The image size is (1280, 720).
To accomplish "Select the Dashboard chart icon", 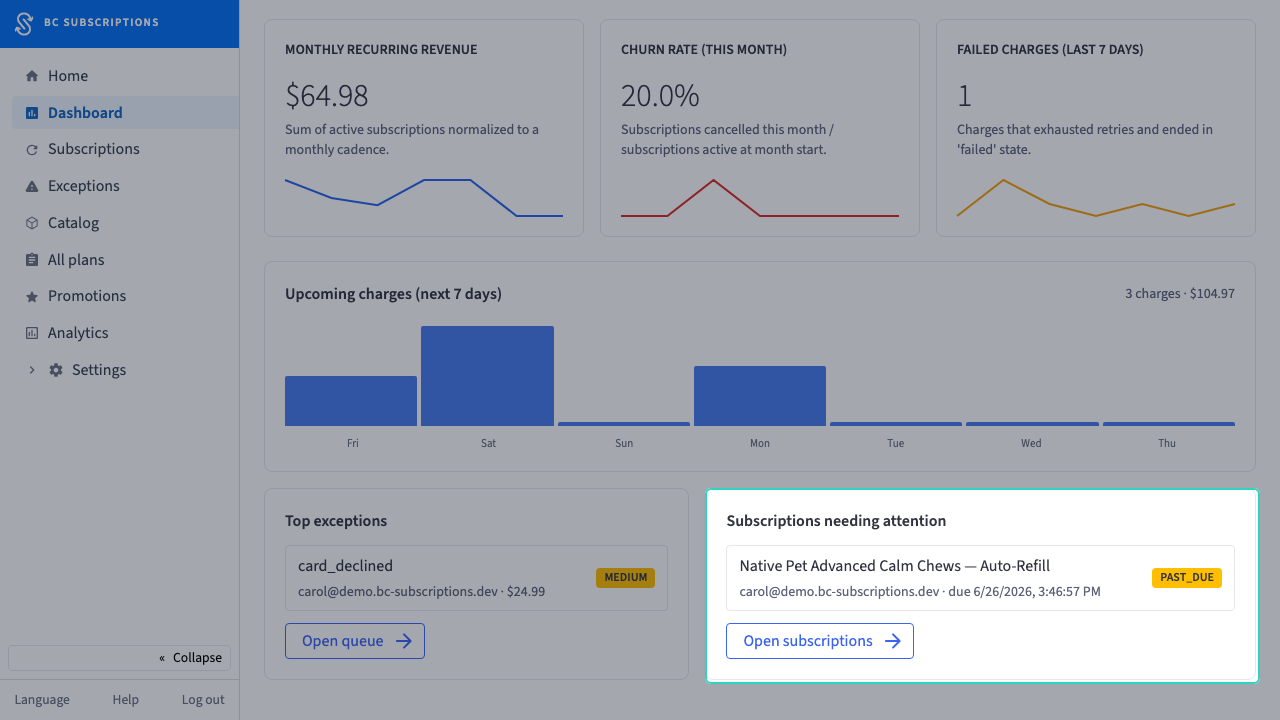I will click(32, 113).
